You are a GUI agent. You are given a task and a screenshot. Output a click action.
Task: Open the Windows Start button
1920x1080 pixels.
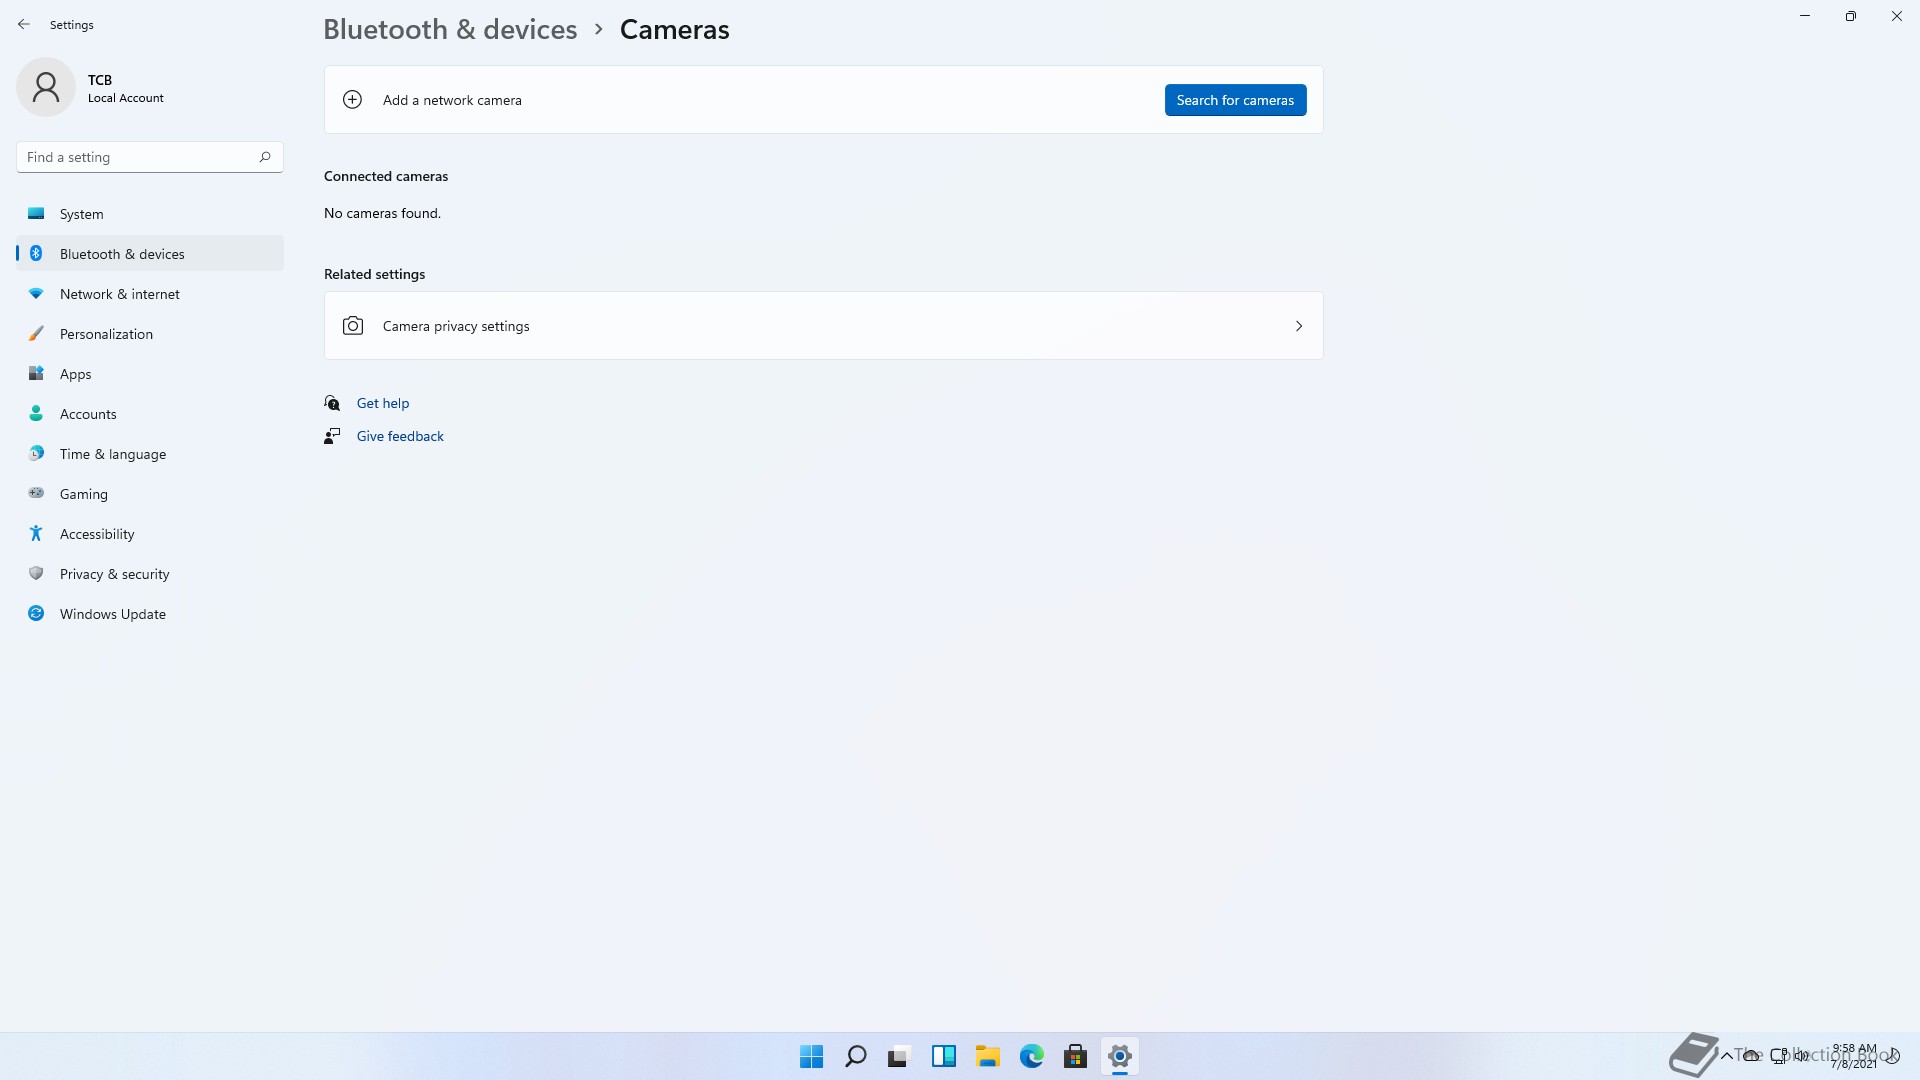coord(811,1056)
